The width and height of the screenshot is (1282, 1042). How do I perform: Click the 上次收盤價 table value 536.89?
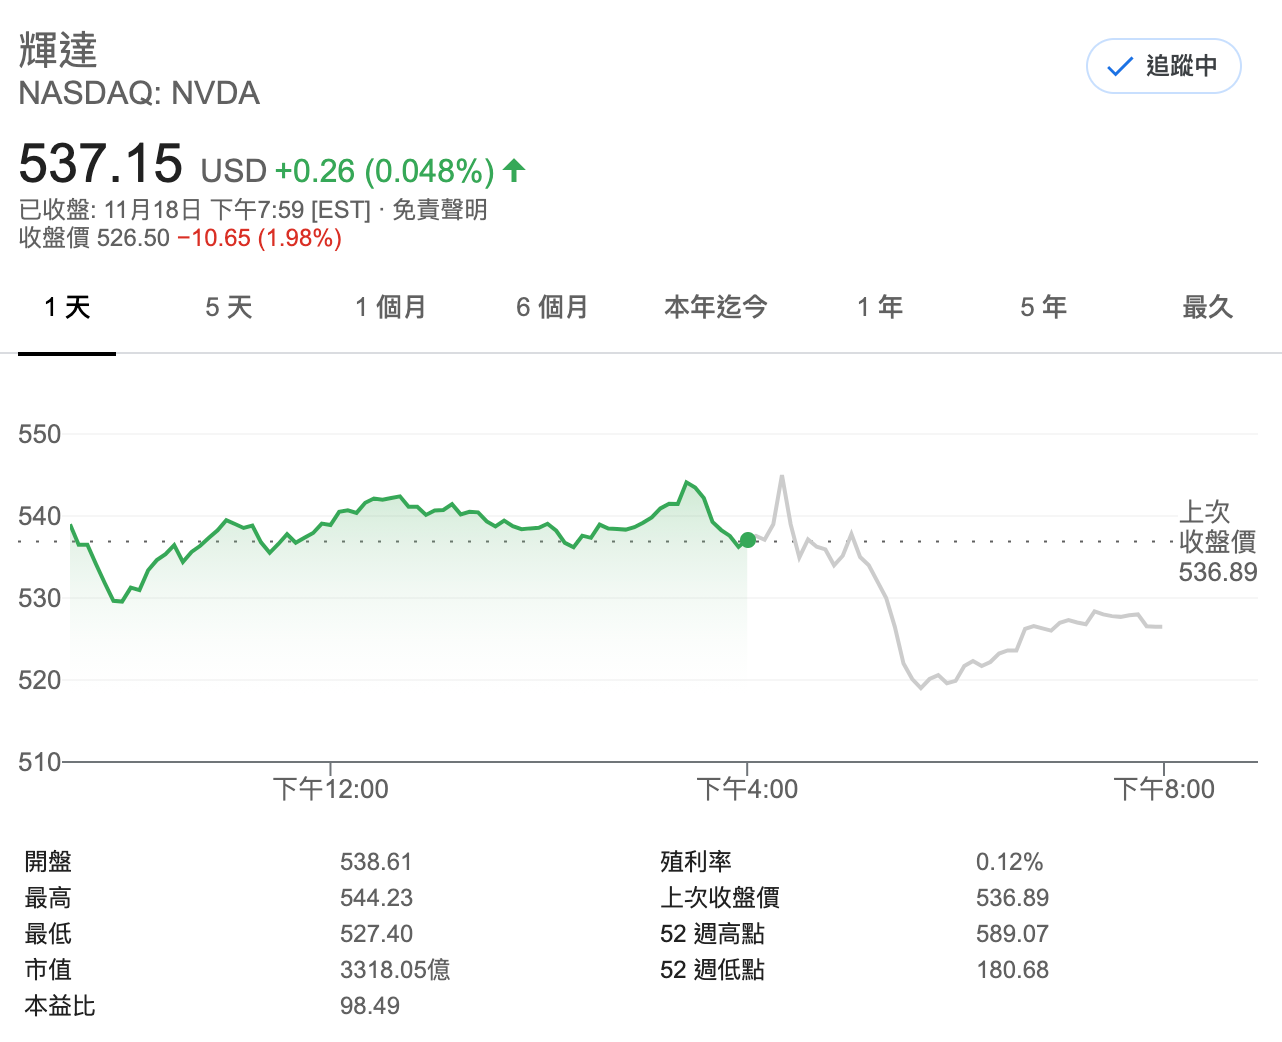(x=1012, y=898)
